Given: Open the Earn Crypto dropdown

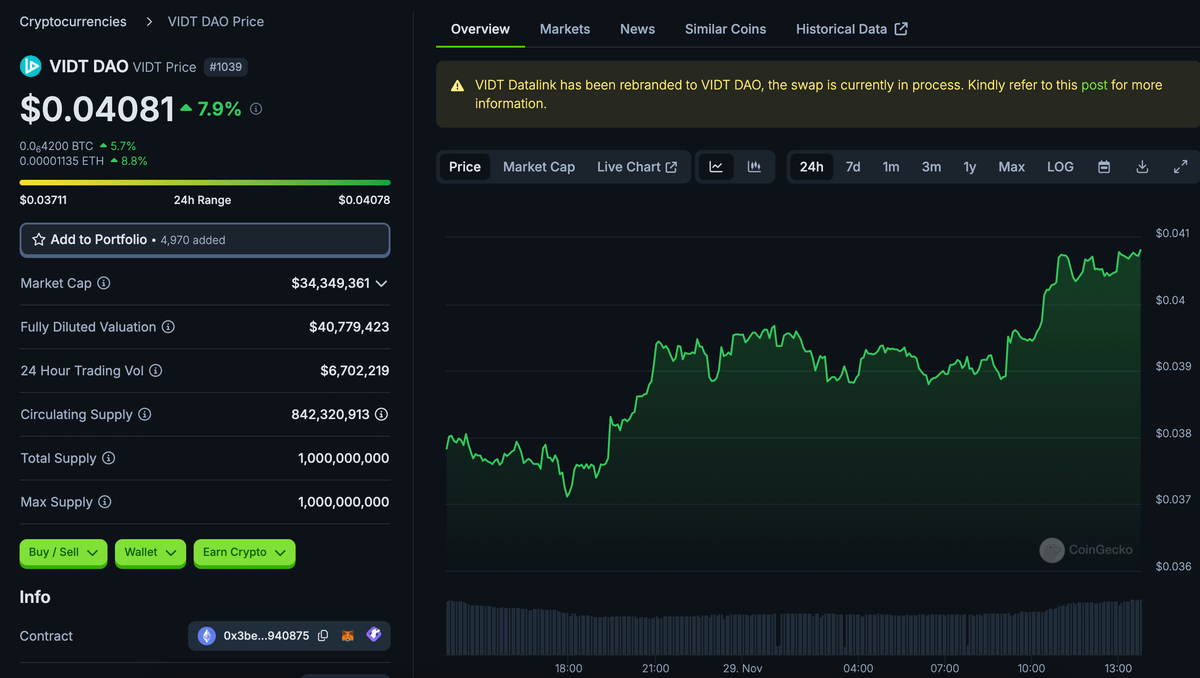Looking at the screenshot, I should click(x=244, y=552).
